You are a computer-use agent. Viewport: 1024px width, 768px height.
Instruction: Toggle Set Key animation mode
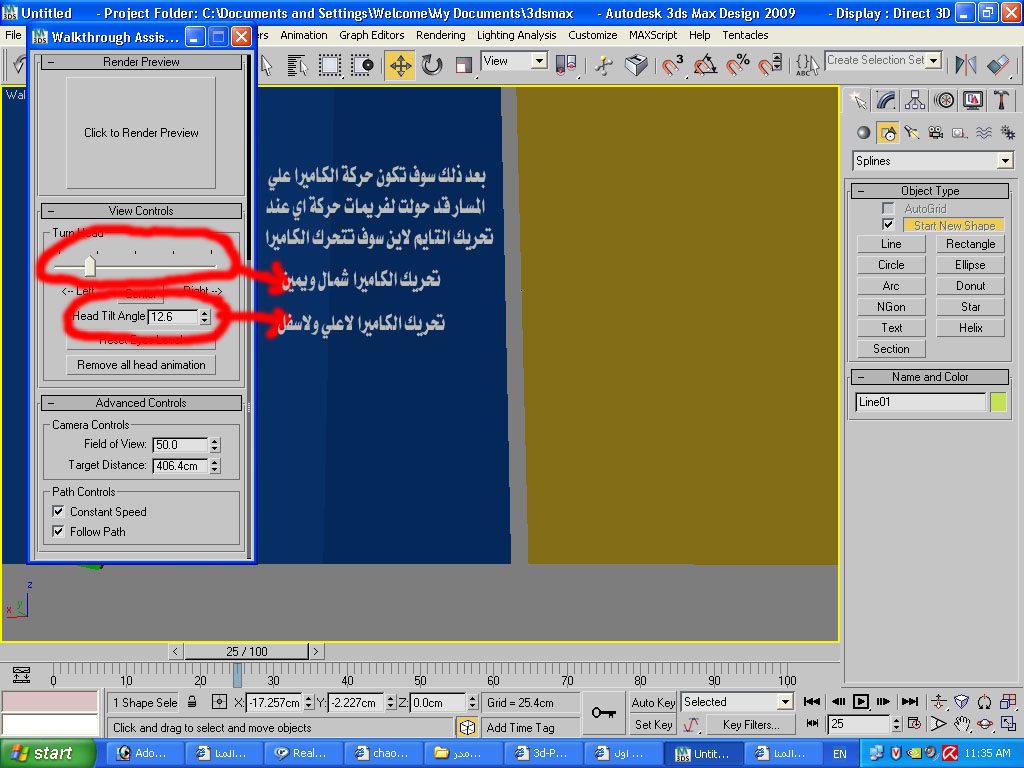[x=653, y=725]
